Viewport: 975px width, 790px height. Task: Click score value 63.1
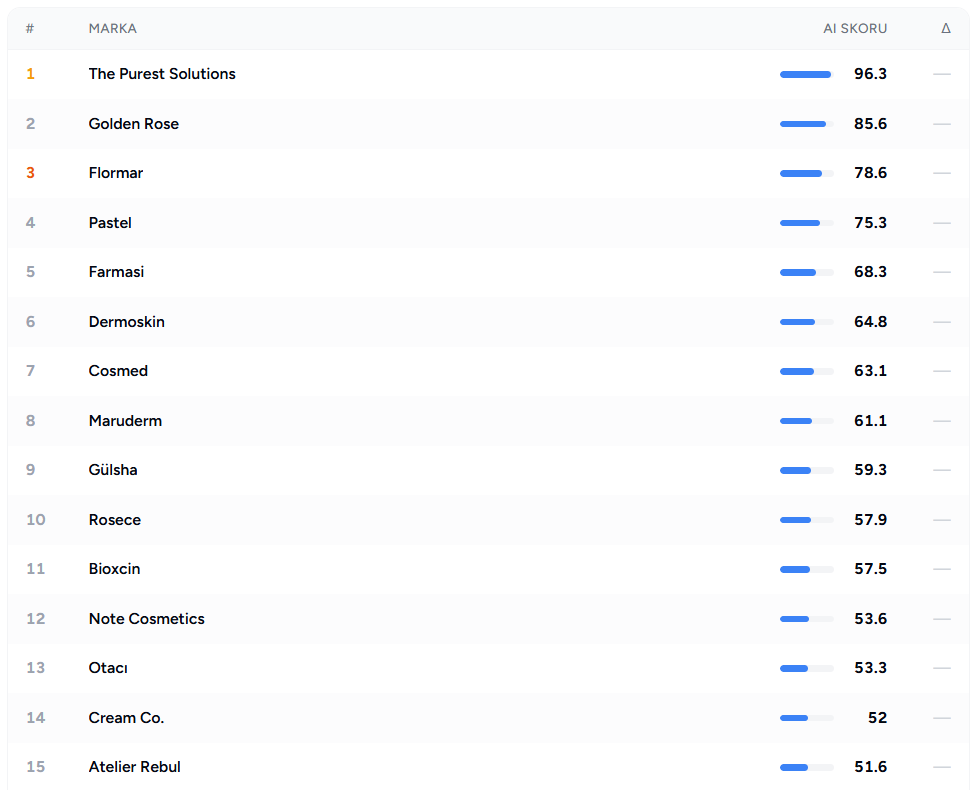870,371
